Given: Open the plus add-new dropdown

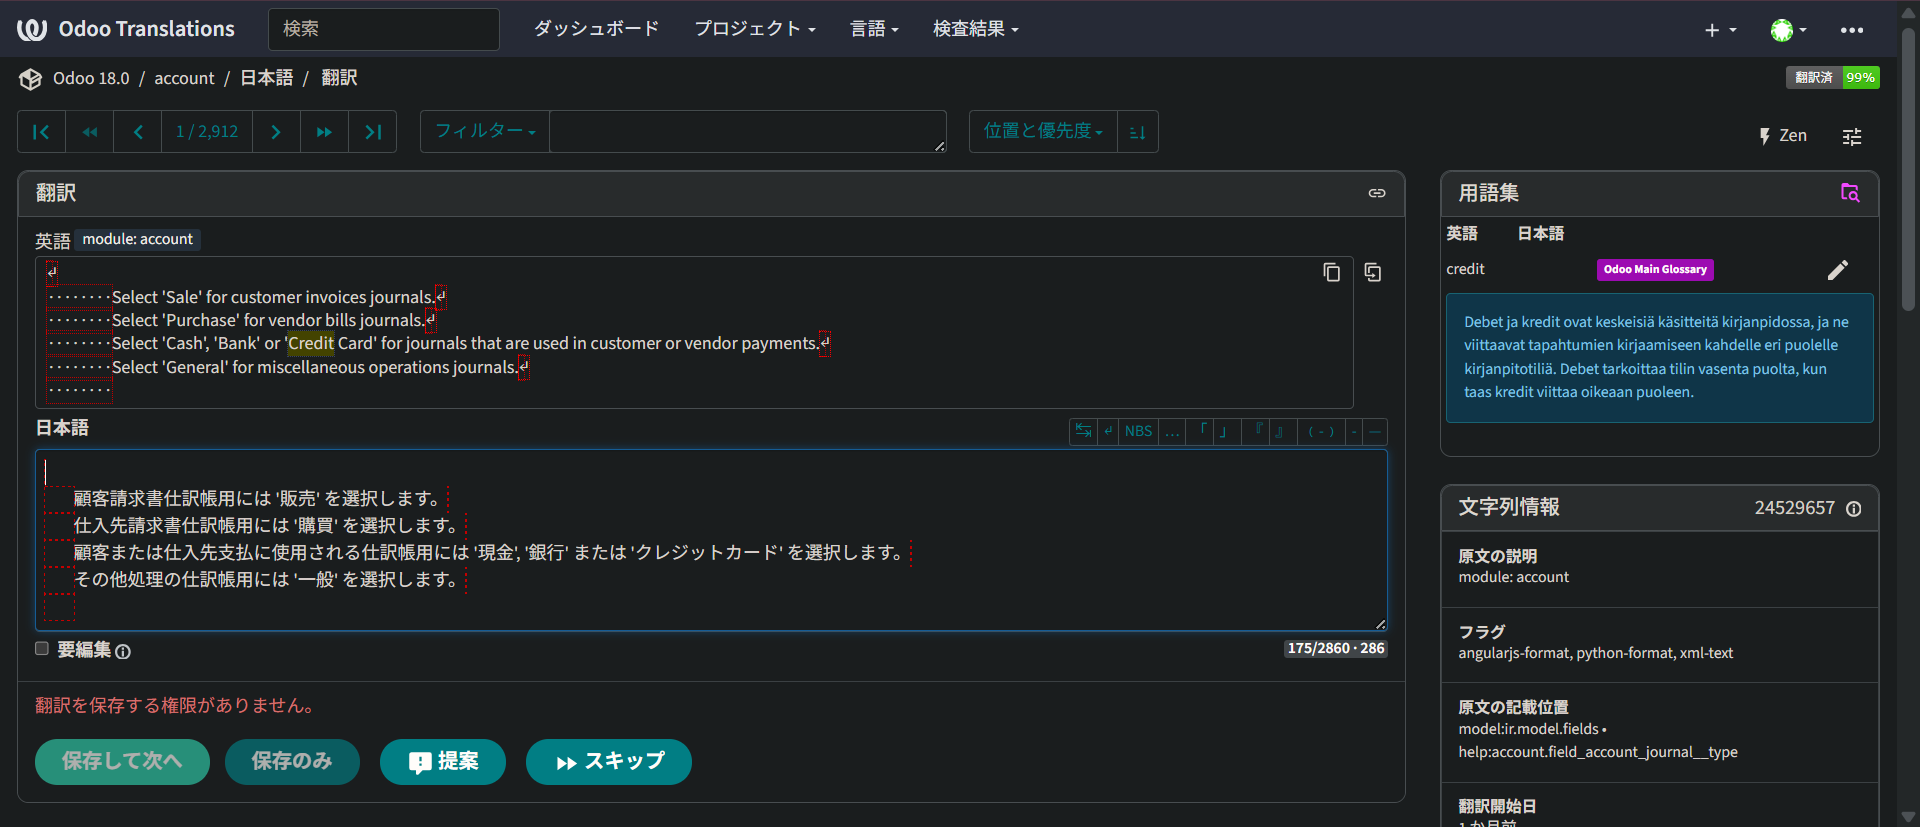Looking at the screenshot, I should click(1720, 30).
